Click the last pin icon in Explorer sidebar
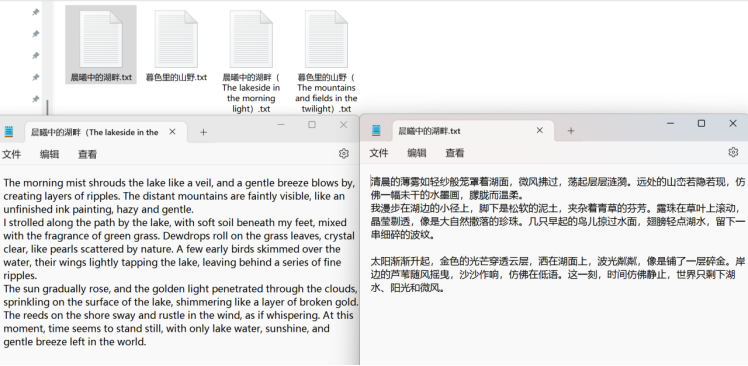The width and height of the screenshot is (748, 366). pyautogui.click(x=35, y=99)
